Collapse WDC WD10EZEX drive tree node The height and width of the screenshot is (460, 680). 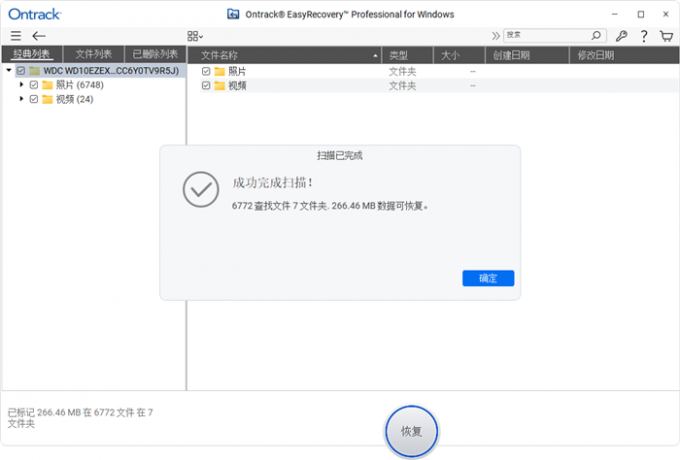tap(9, 70)
